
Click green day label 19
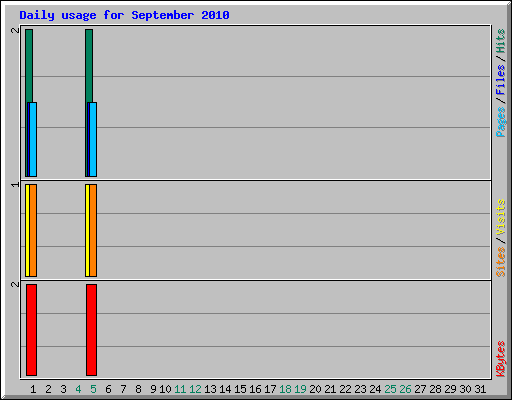pos(300,389)
